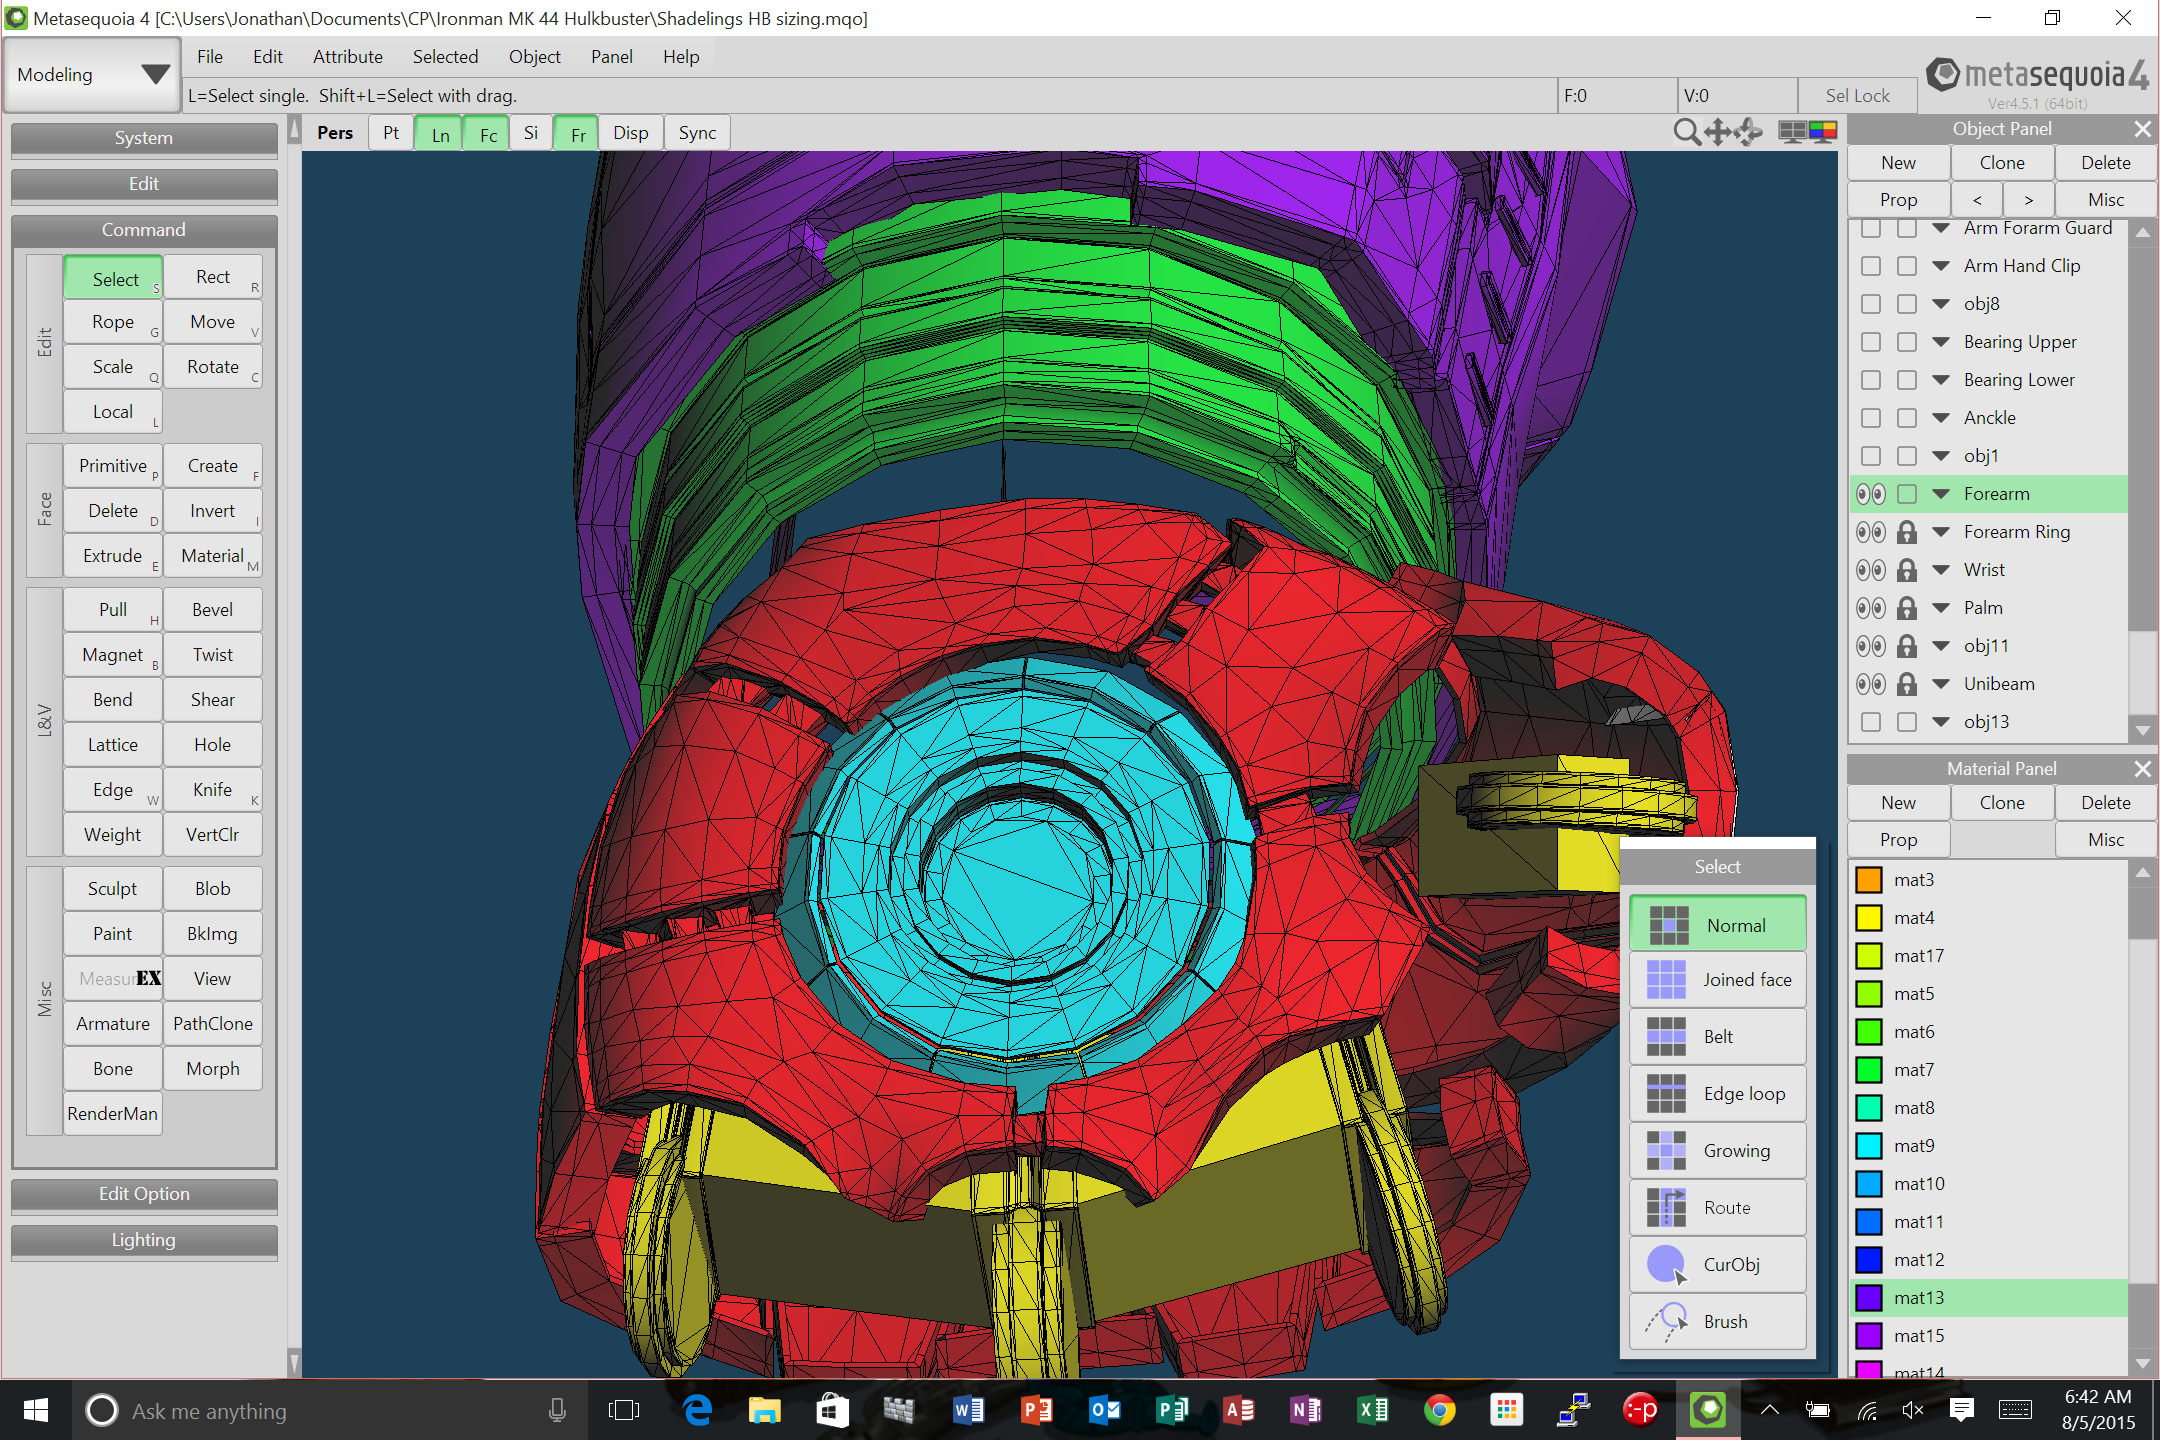The image size is (2160, 1440).
Task: Toggle lock checkbox of Forearm object
Action: click(x=1907, y=494)
